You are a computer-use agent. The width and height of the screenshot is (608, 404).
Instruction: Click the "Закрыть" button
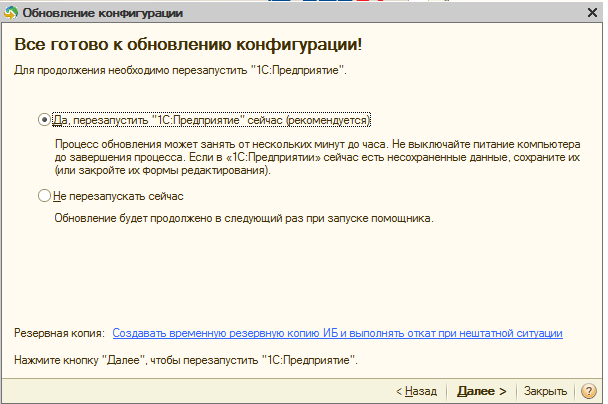click(546, 391)
